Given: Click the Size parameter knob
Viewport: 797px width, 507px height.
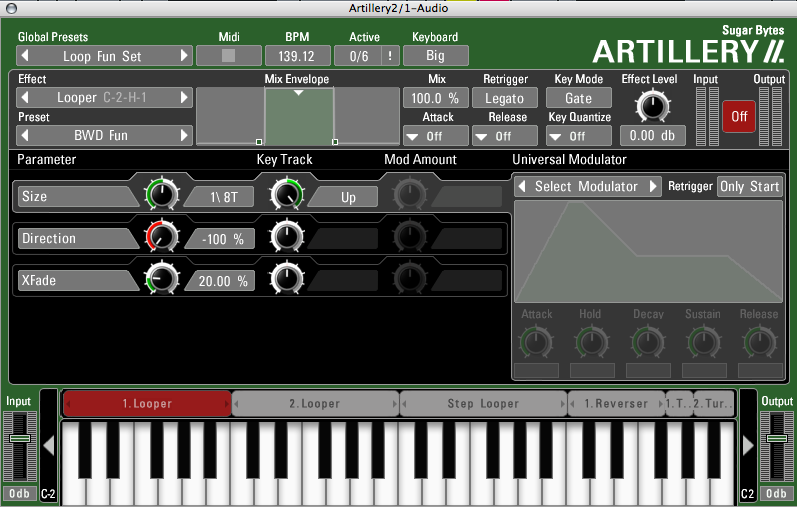Looking at the screenshot, I should 162,195.
